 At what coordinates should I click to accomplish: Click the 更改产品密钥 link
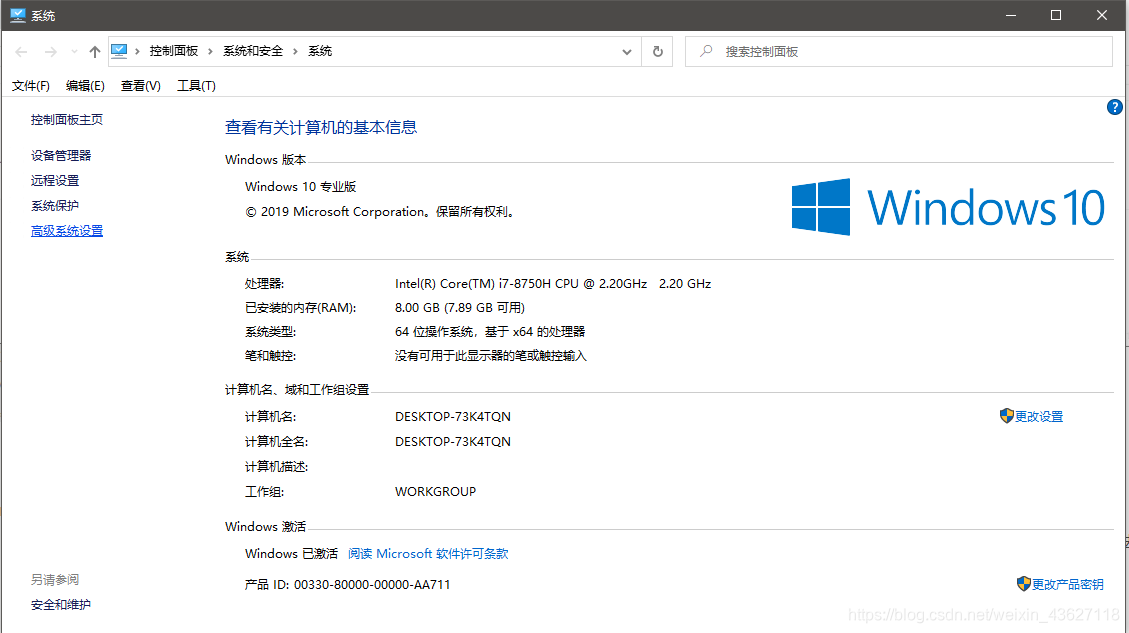pos(1068,584)
